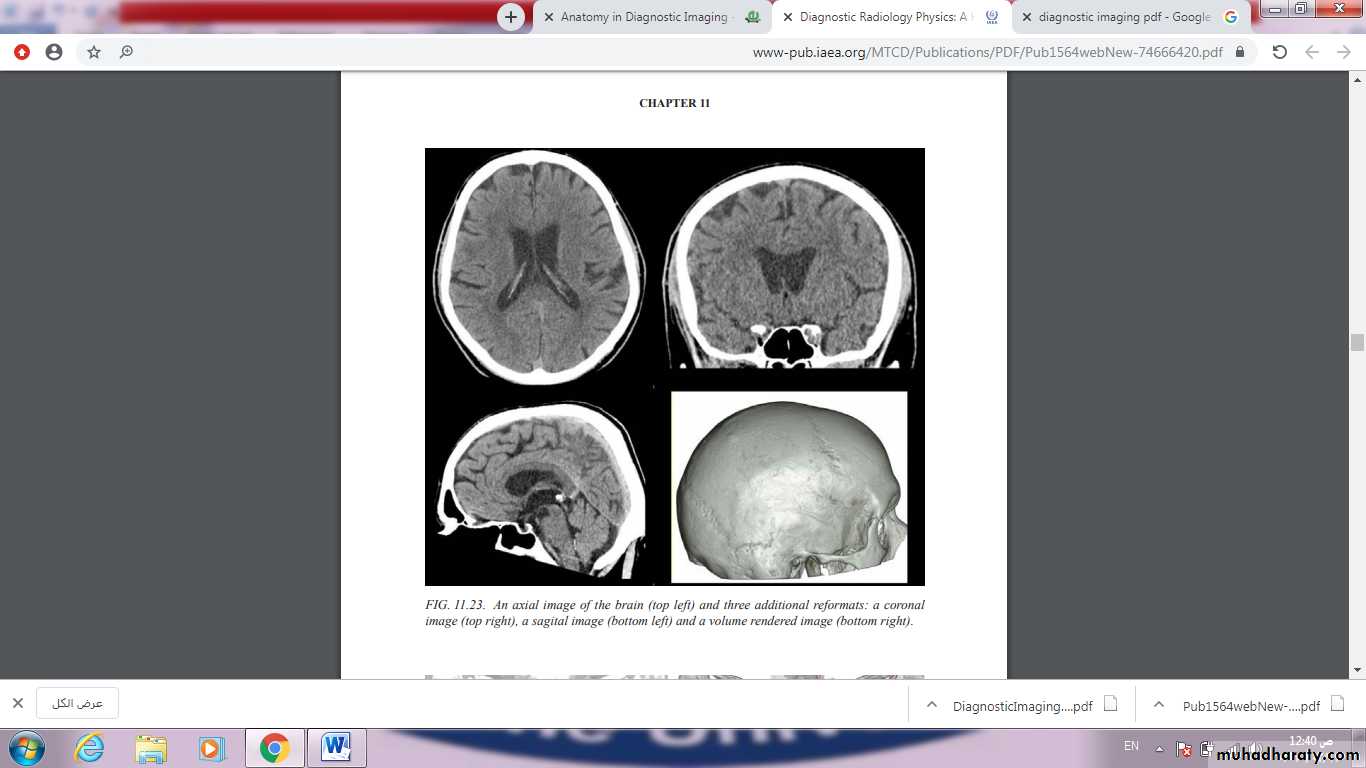
Task: Expand options for DiagnosticImaging pdf download
Action: tap(932, 705)
